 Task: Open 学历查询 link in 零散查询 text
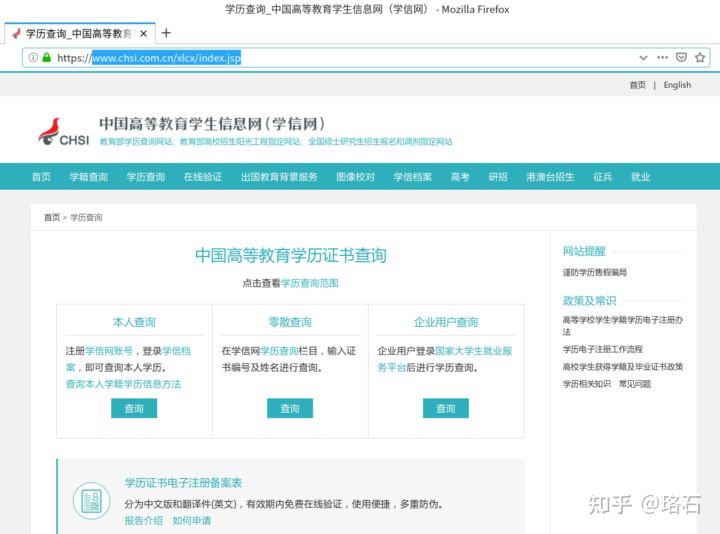point(279,351)
